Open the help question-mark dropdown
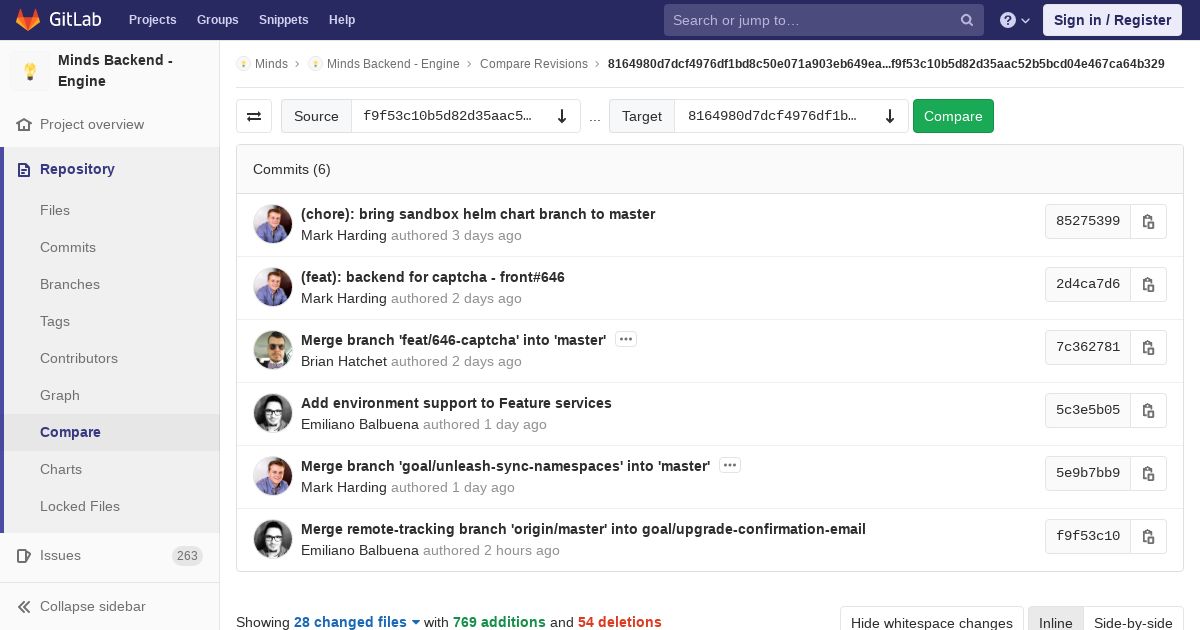This screenshot has width=1200, height=630. [1015, 20]
